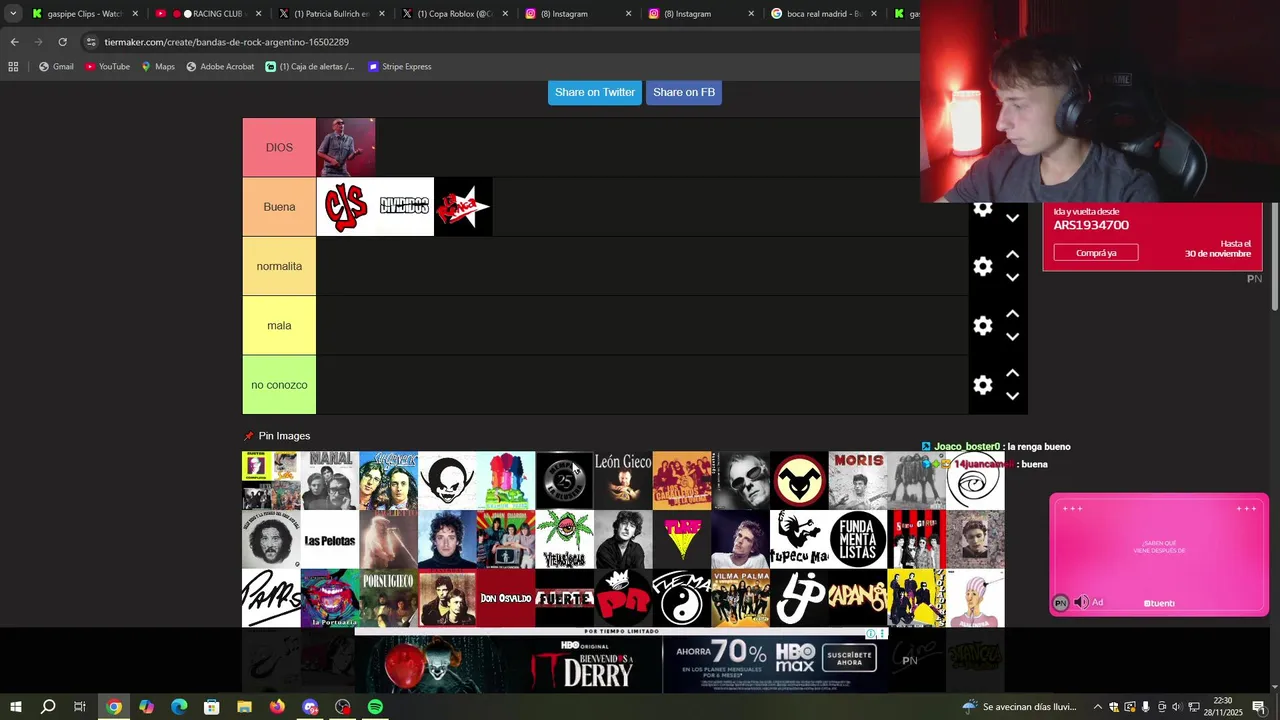Pick the CJS logo in Buena tier
Image resolution: width=1280 pixels, height=720 pixels.
point(346,207)
